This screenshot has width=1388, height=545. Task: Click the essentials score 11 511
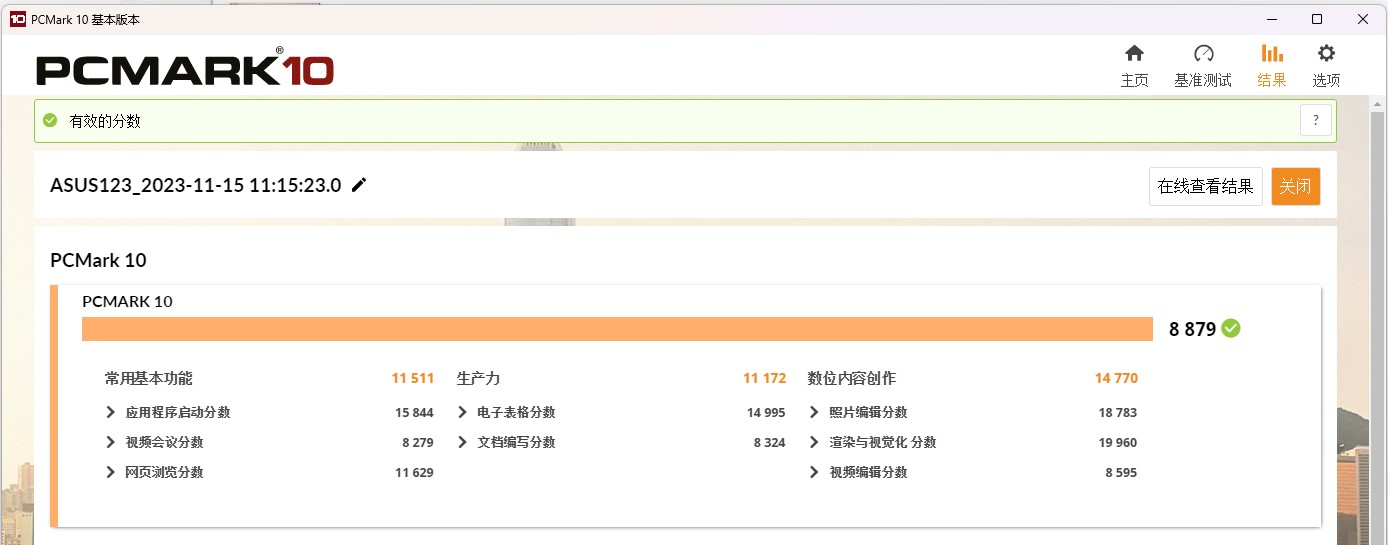click(413, 378)
